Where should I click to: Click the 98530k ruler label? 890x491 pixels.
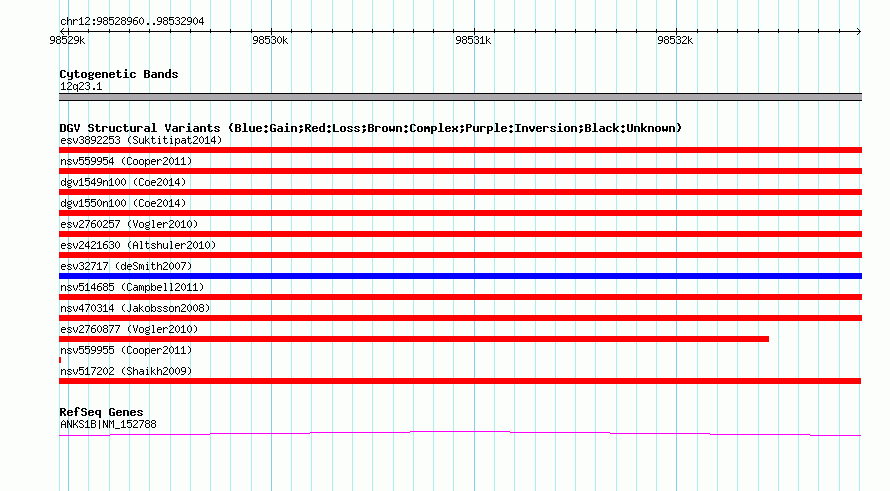pyautogui.click(x=270, y=40)
